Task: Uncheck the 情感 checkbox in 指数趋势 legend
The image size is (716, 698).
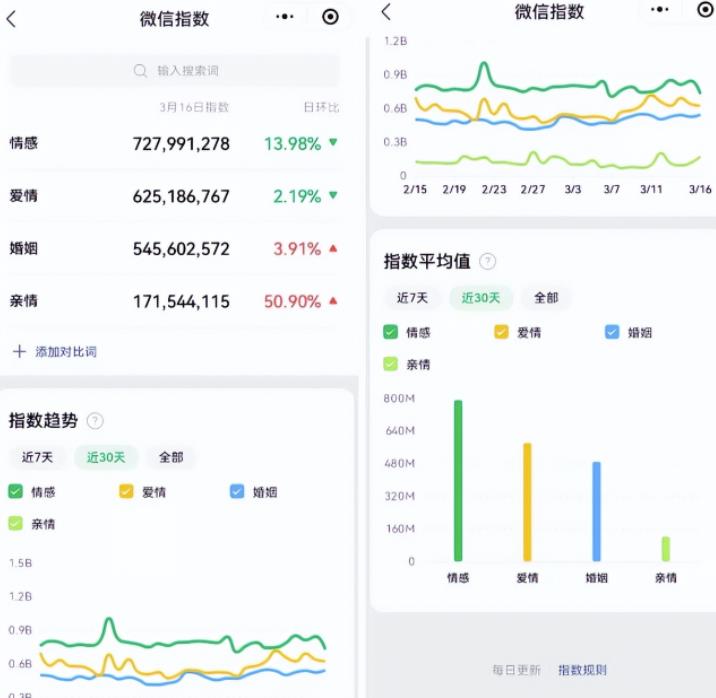Action: point(16,491)
